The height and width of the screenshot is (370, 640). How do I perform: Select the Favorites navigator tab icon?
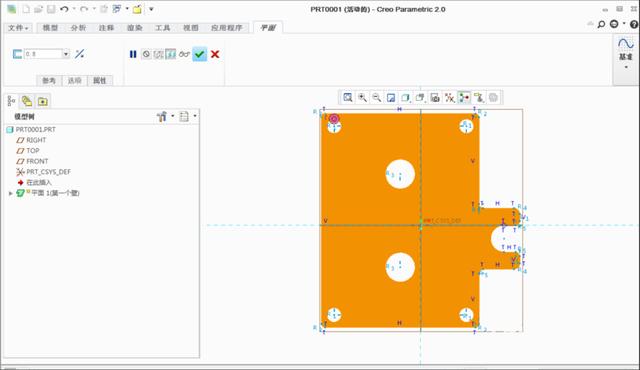42,101
